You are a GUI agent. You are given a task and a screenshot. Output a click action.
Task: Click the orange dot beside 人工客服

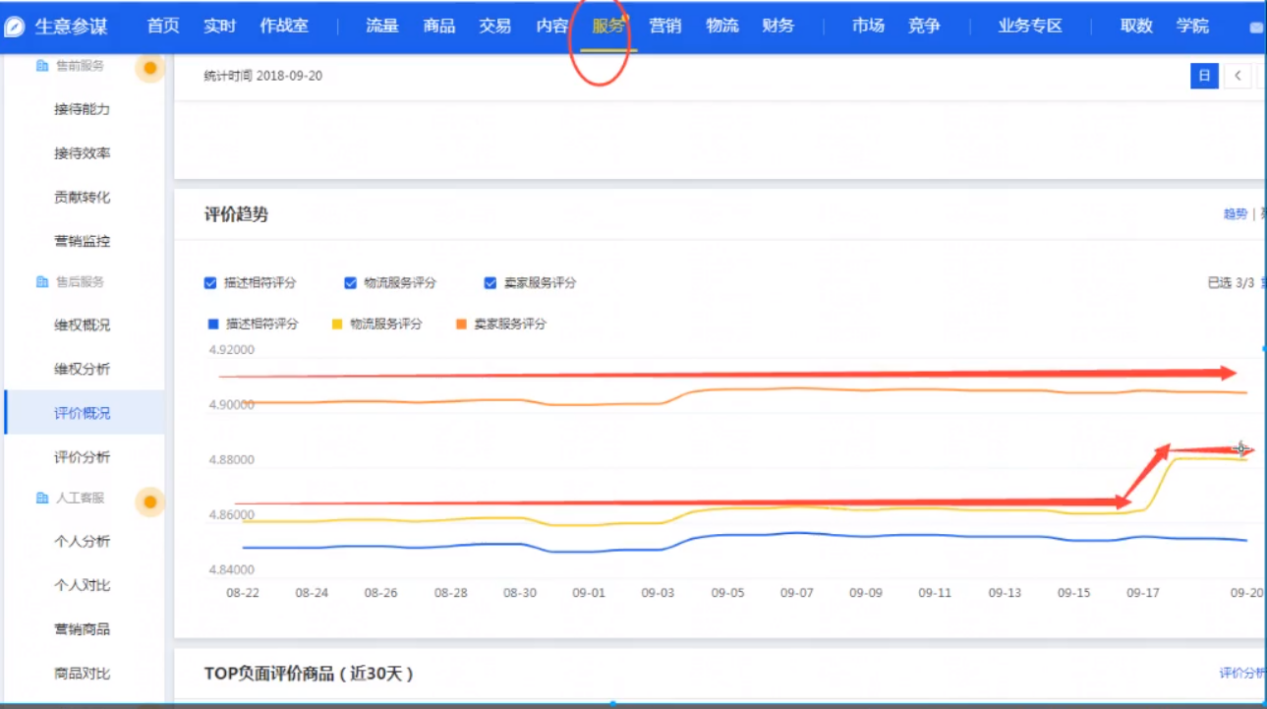coord(150,501)
